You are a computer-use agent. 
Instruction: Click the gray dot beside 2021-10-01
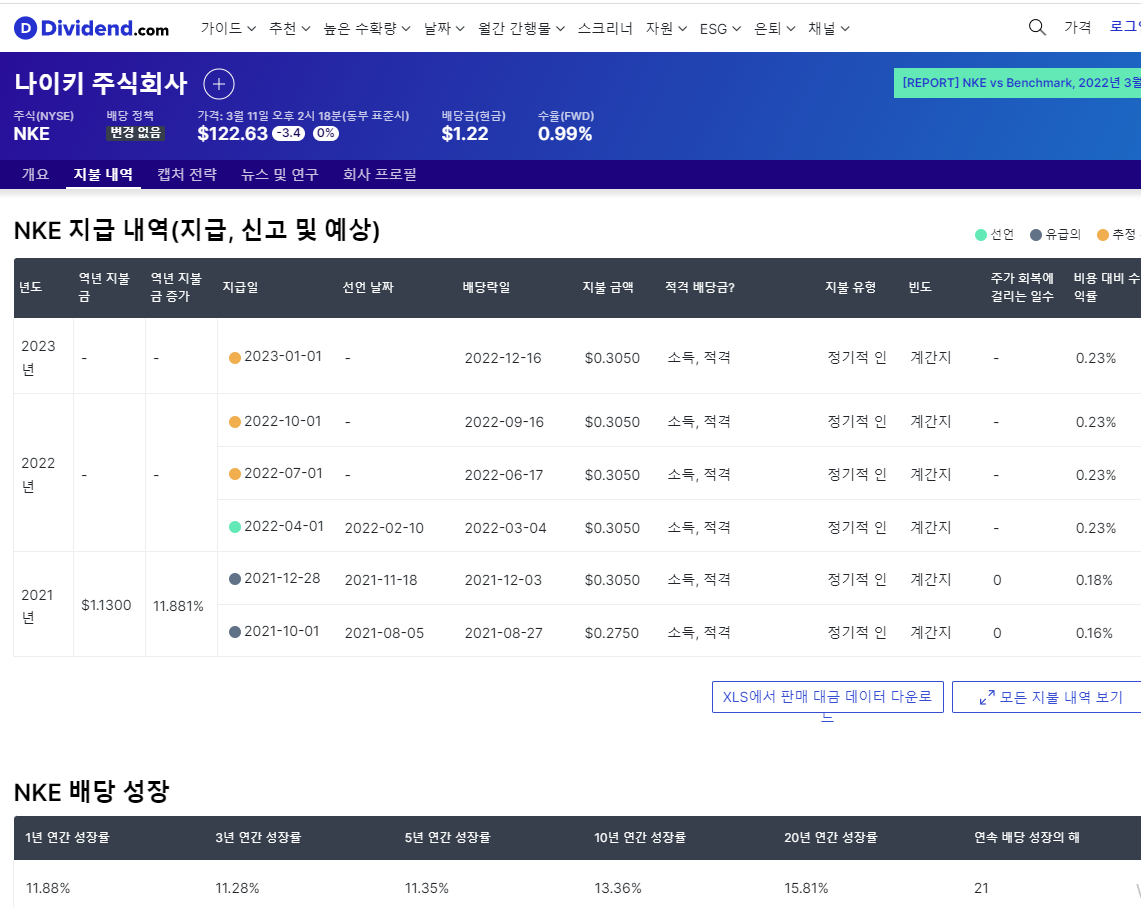[x=235, y=632]
